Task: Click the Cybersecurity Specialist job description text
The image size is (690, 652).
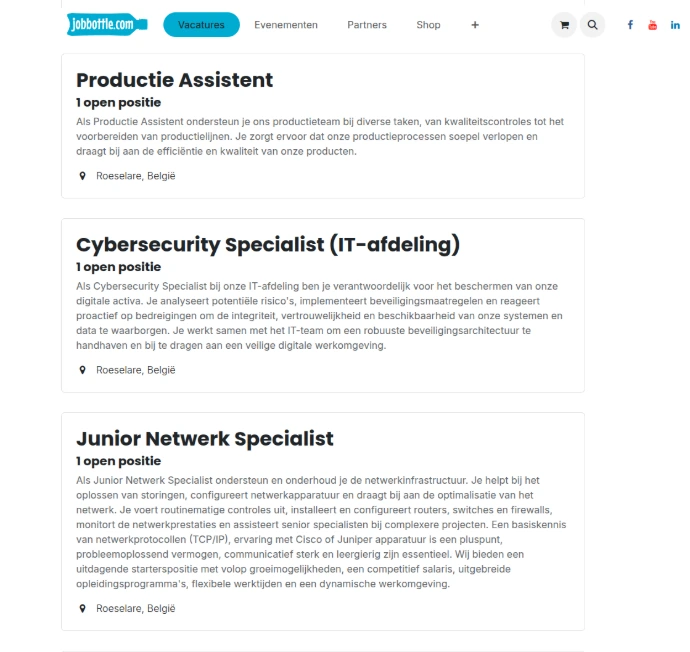Action: pos(317,316)
